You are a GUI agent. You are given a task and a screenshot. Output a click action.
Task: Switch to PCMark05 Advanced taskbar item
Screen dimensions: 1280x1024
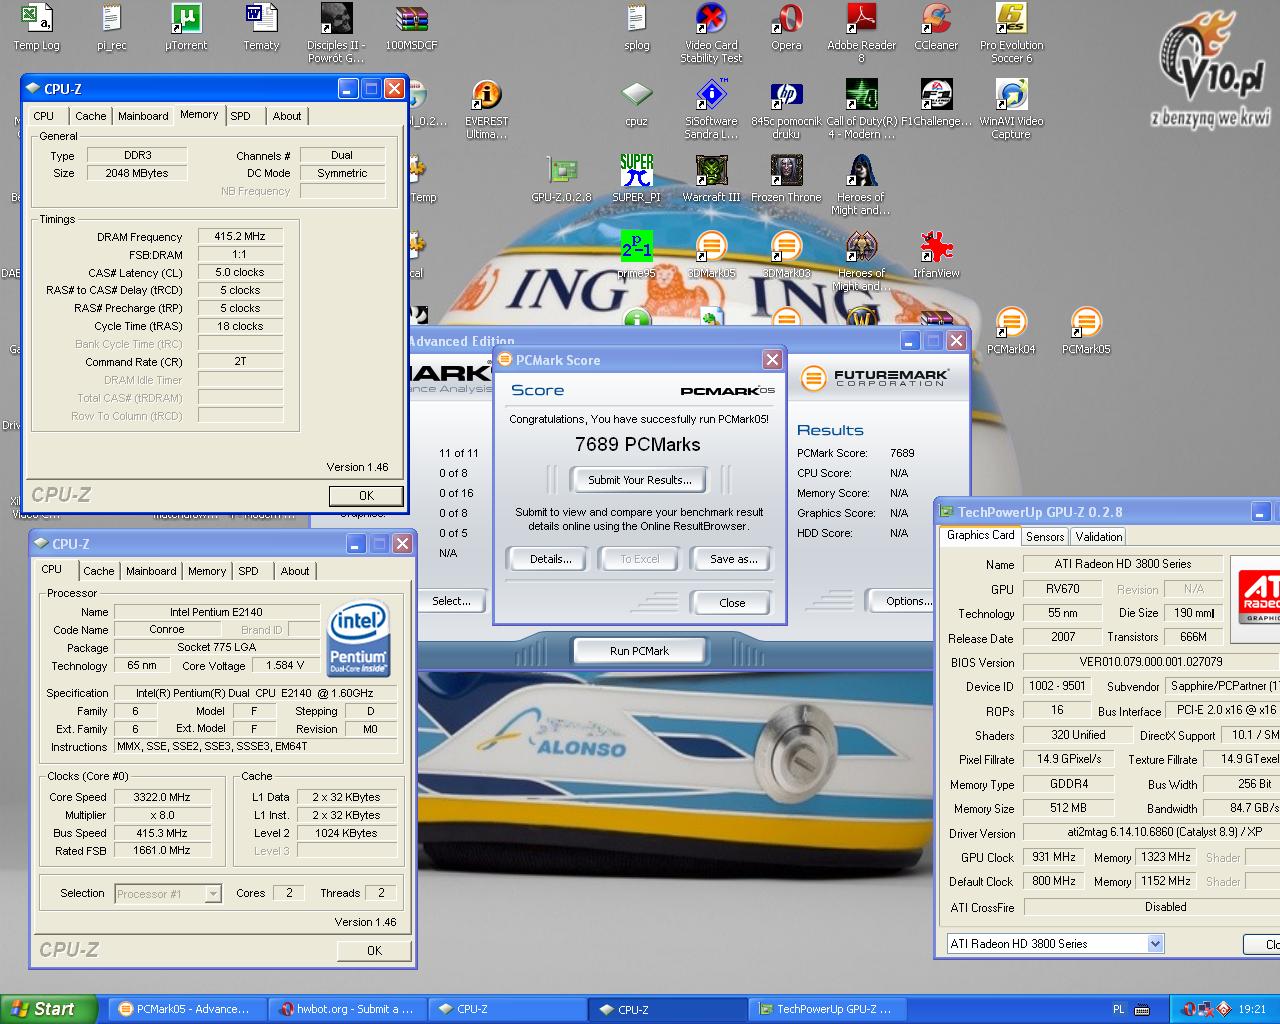186,1009
